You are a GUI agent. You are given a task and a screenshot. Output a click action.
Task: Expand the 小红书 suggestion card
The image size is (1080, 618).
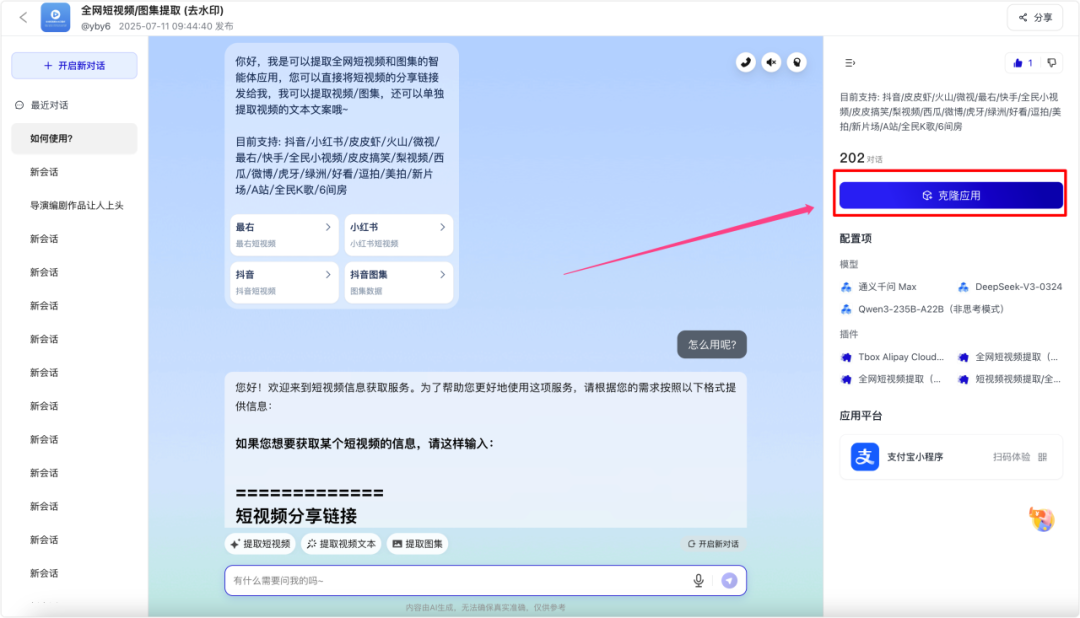(x=398, y=234)
